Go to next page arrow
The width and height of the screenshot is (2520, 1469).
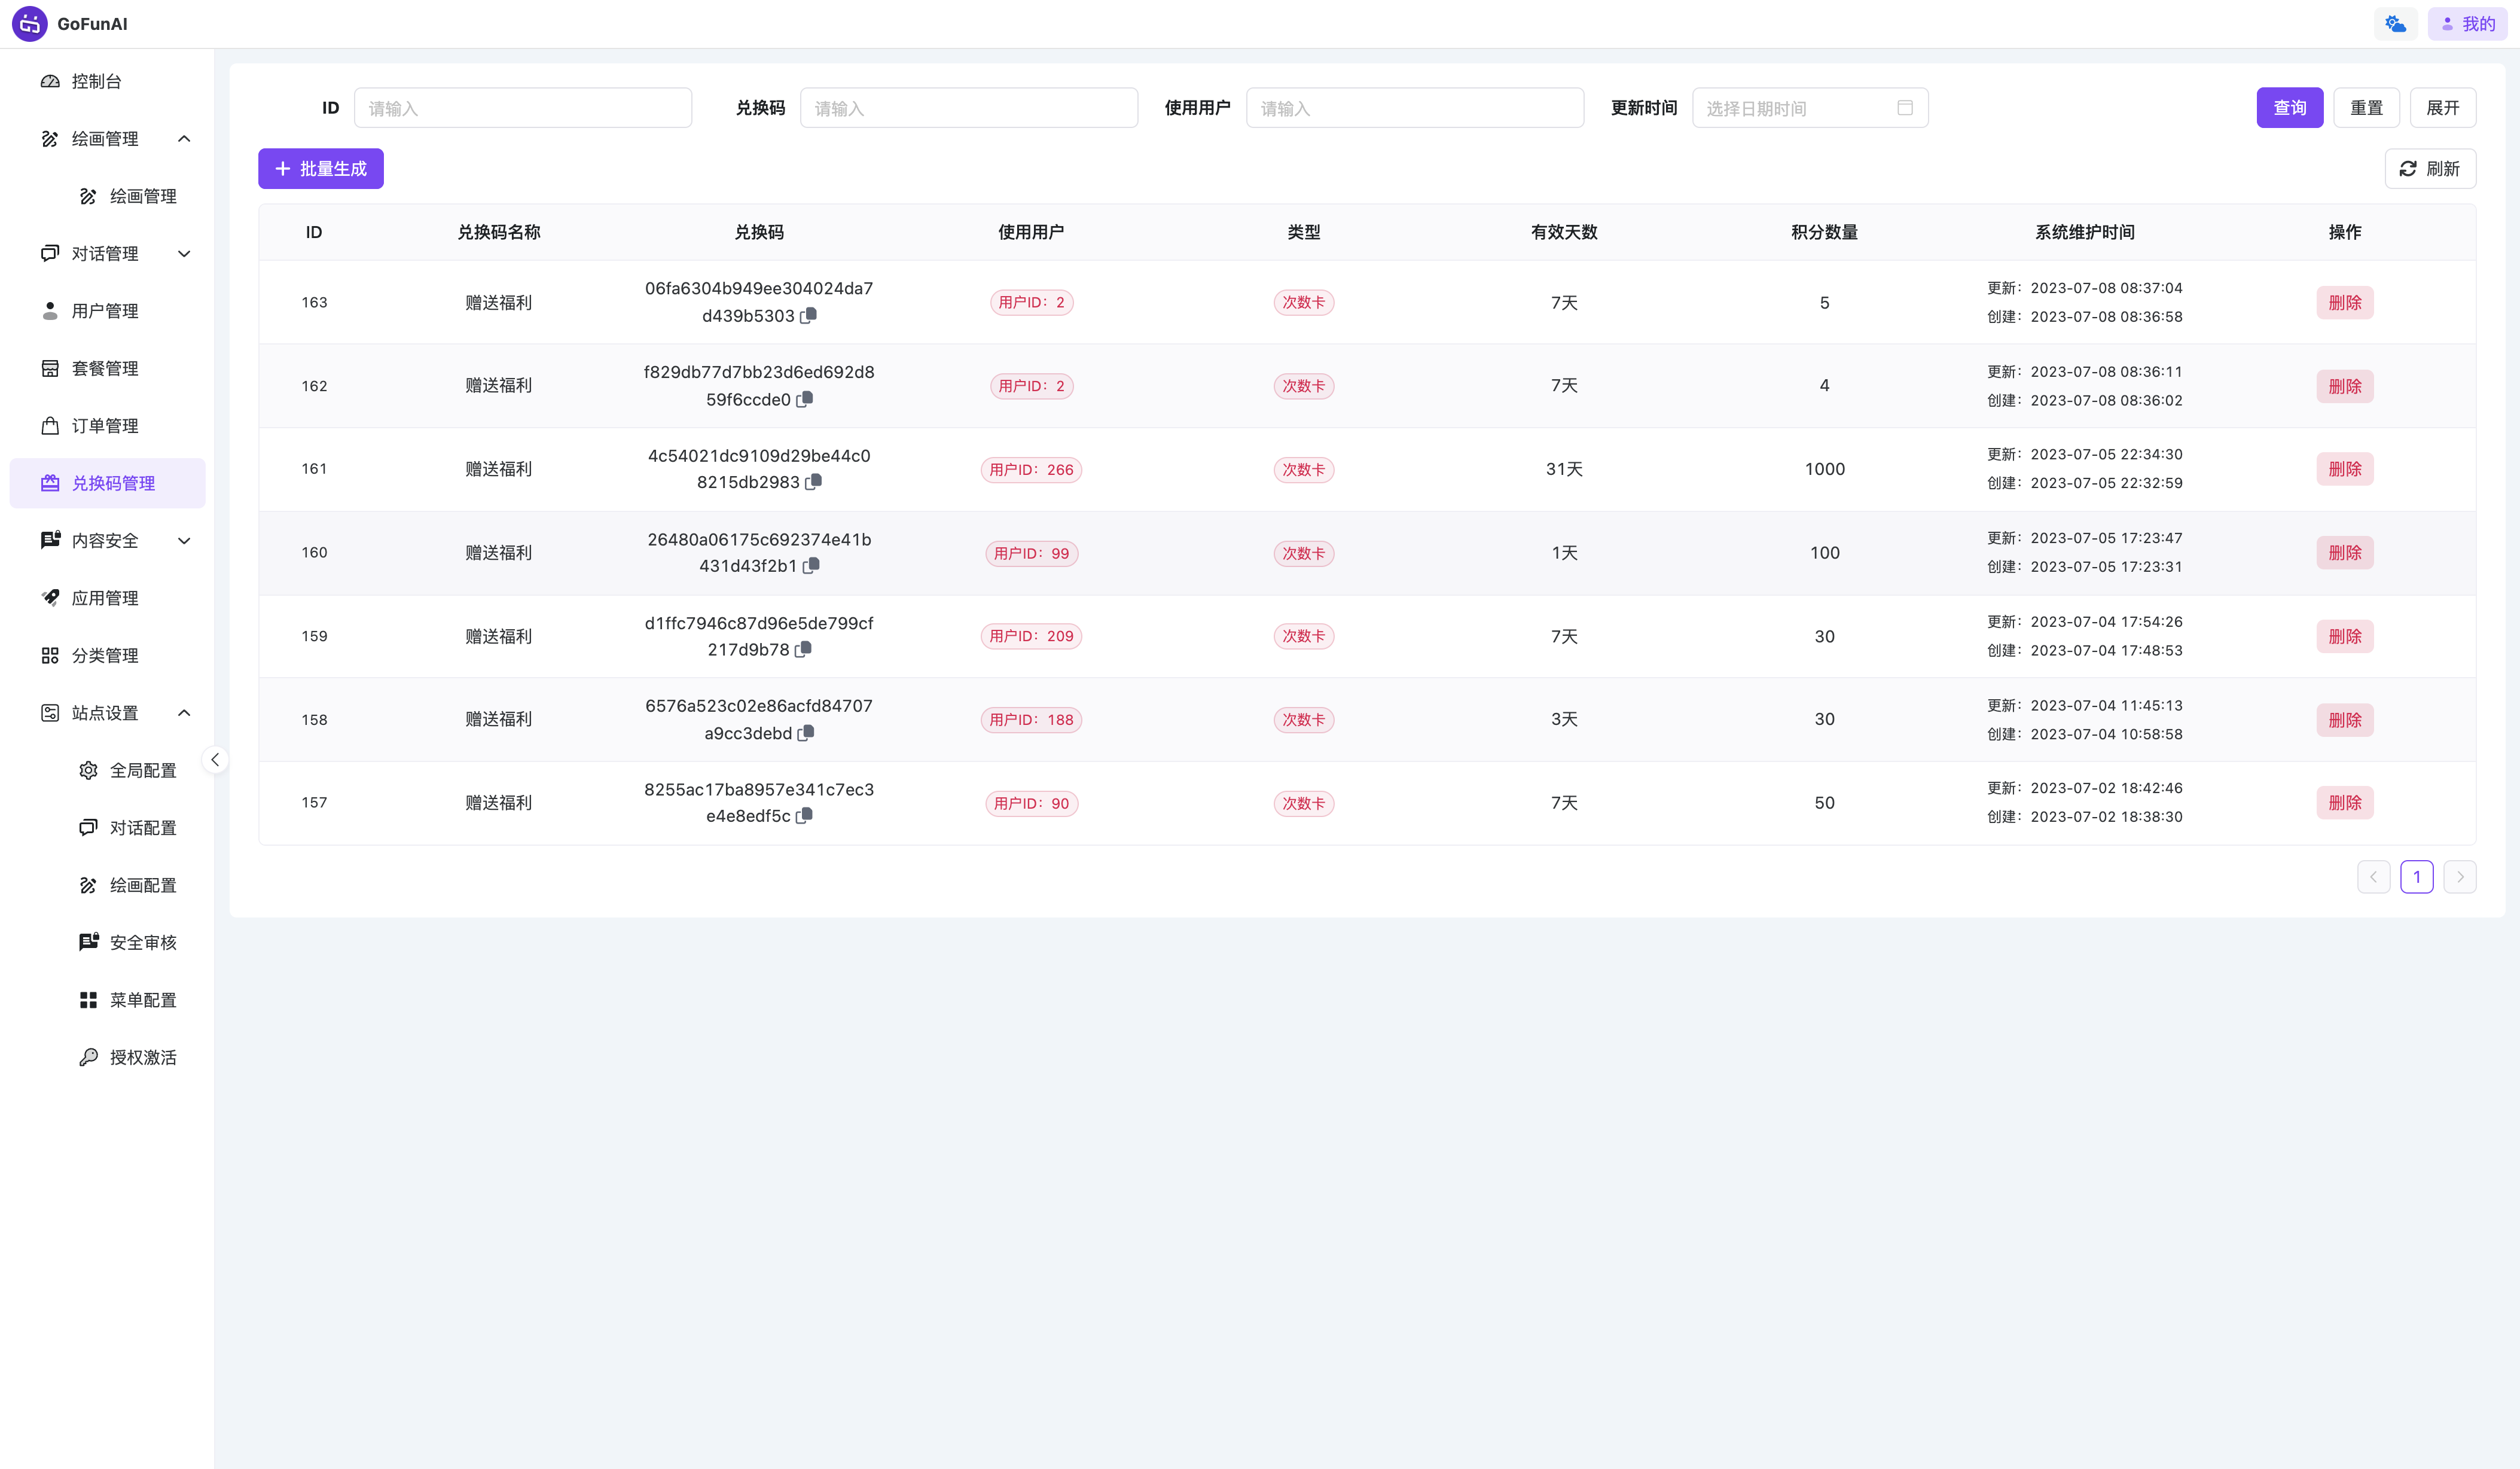point(2459,877)
